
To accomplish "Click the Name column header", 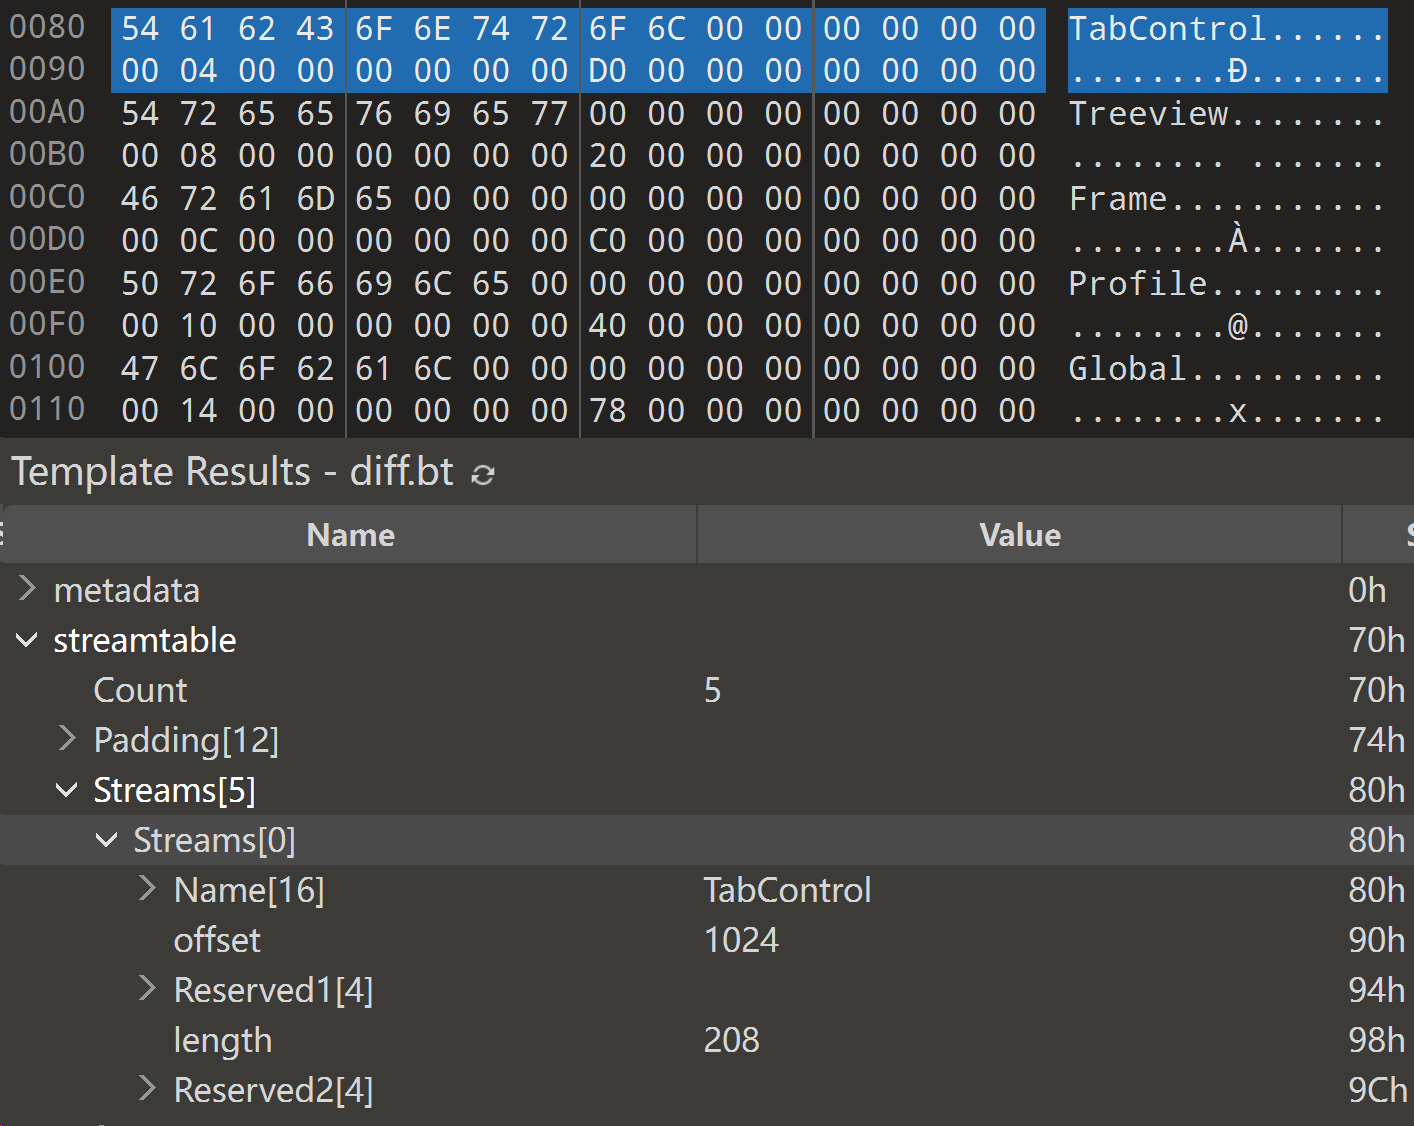I will click(350, 535).
